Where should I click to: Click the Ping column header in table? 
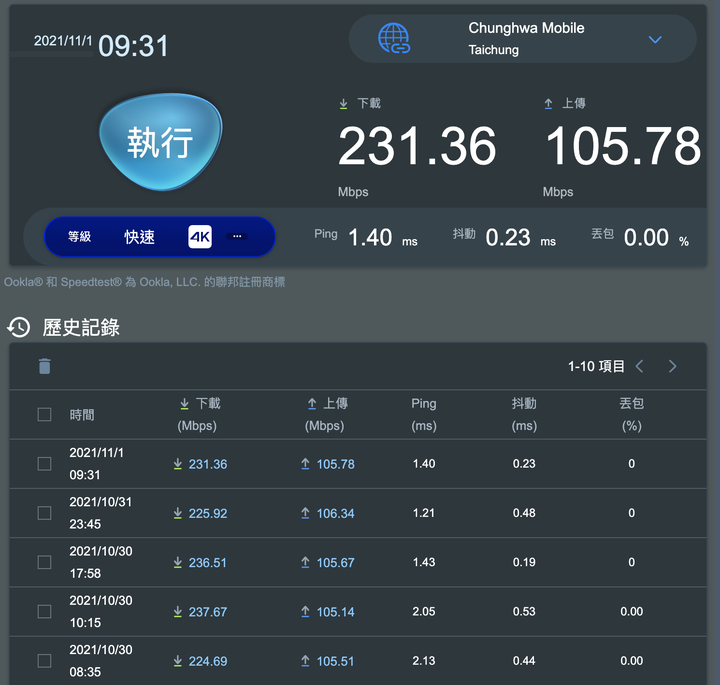(x=424, y=415)
